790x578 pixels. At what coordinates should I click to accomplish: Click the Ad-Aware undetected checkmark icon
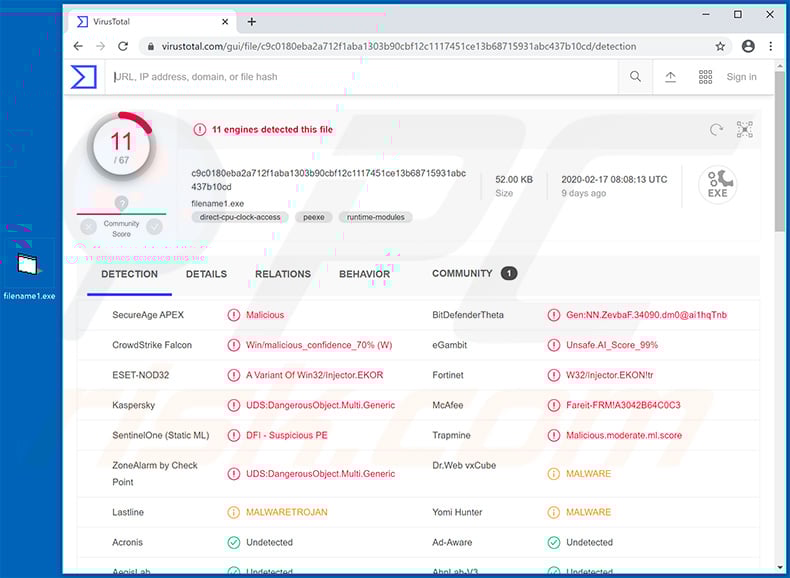pos(553,543)
